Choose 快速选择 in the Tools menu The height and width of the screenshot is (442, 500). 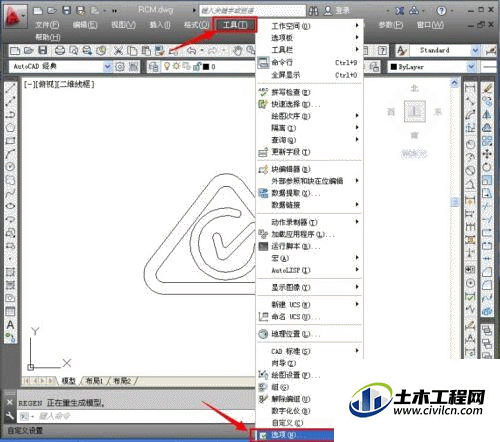tap(309, 104)
